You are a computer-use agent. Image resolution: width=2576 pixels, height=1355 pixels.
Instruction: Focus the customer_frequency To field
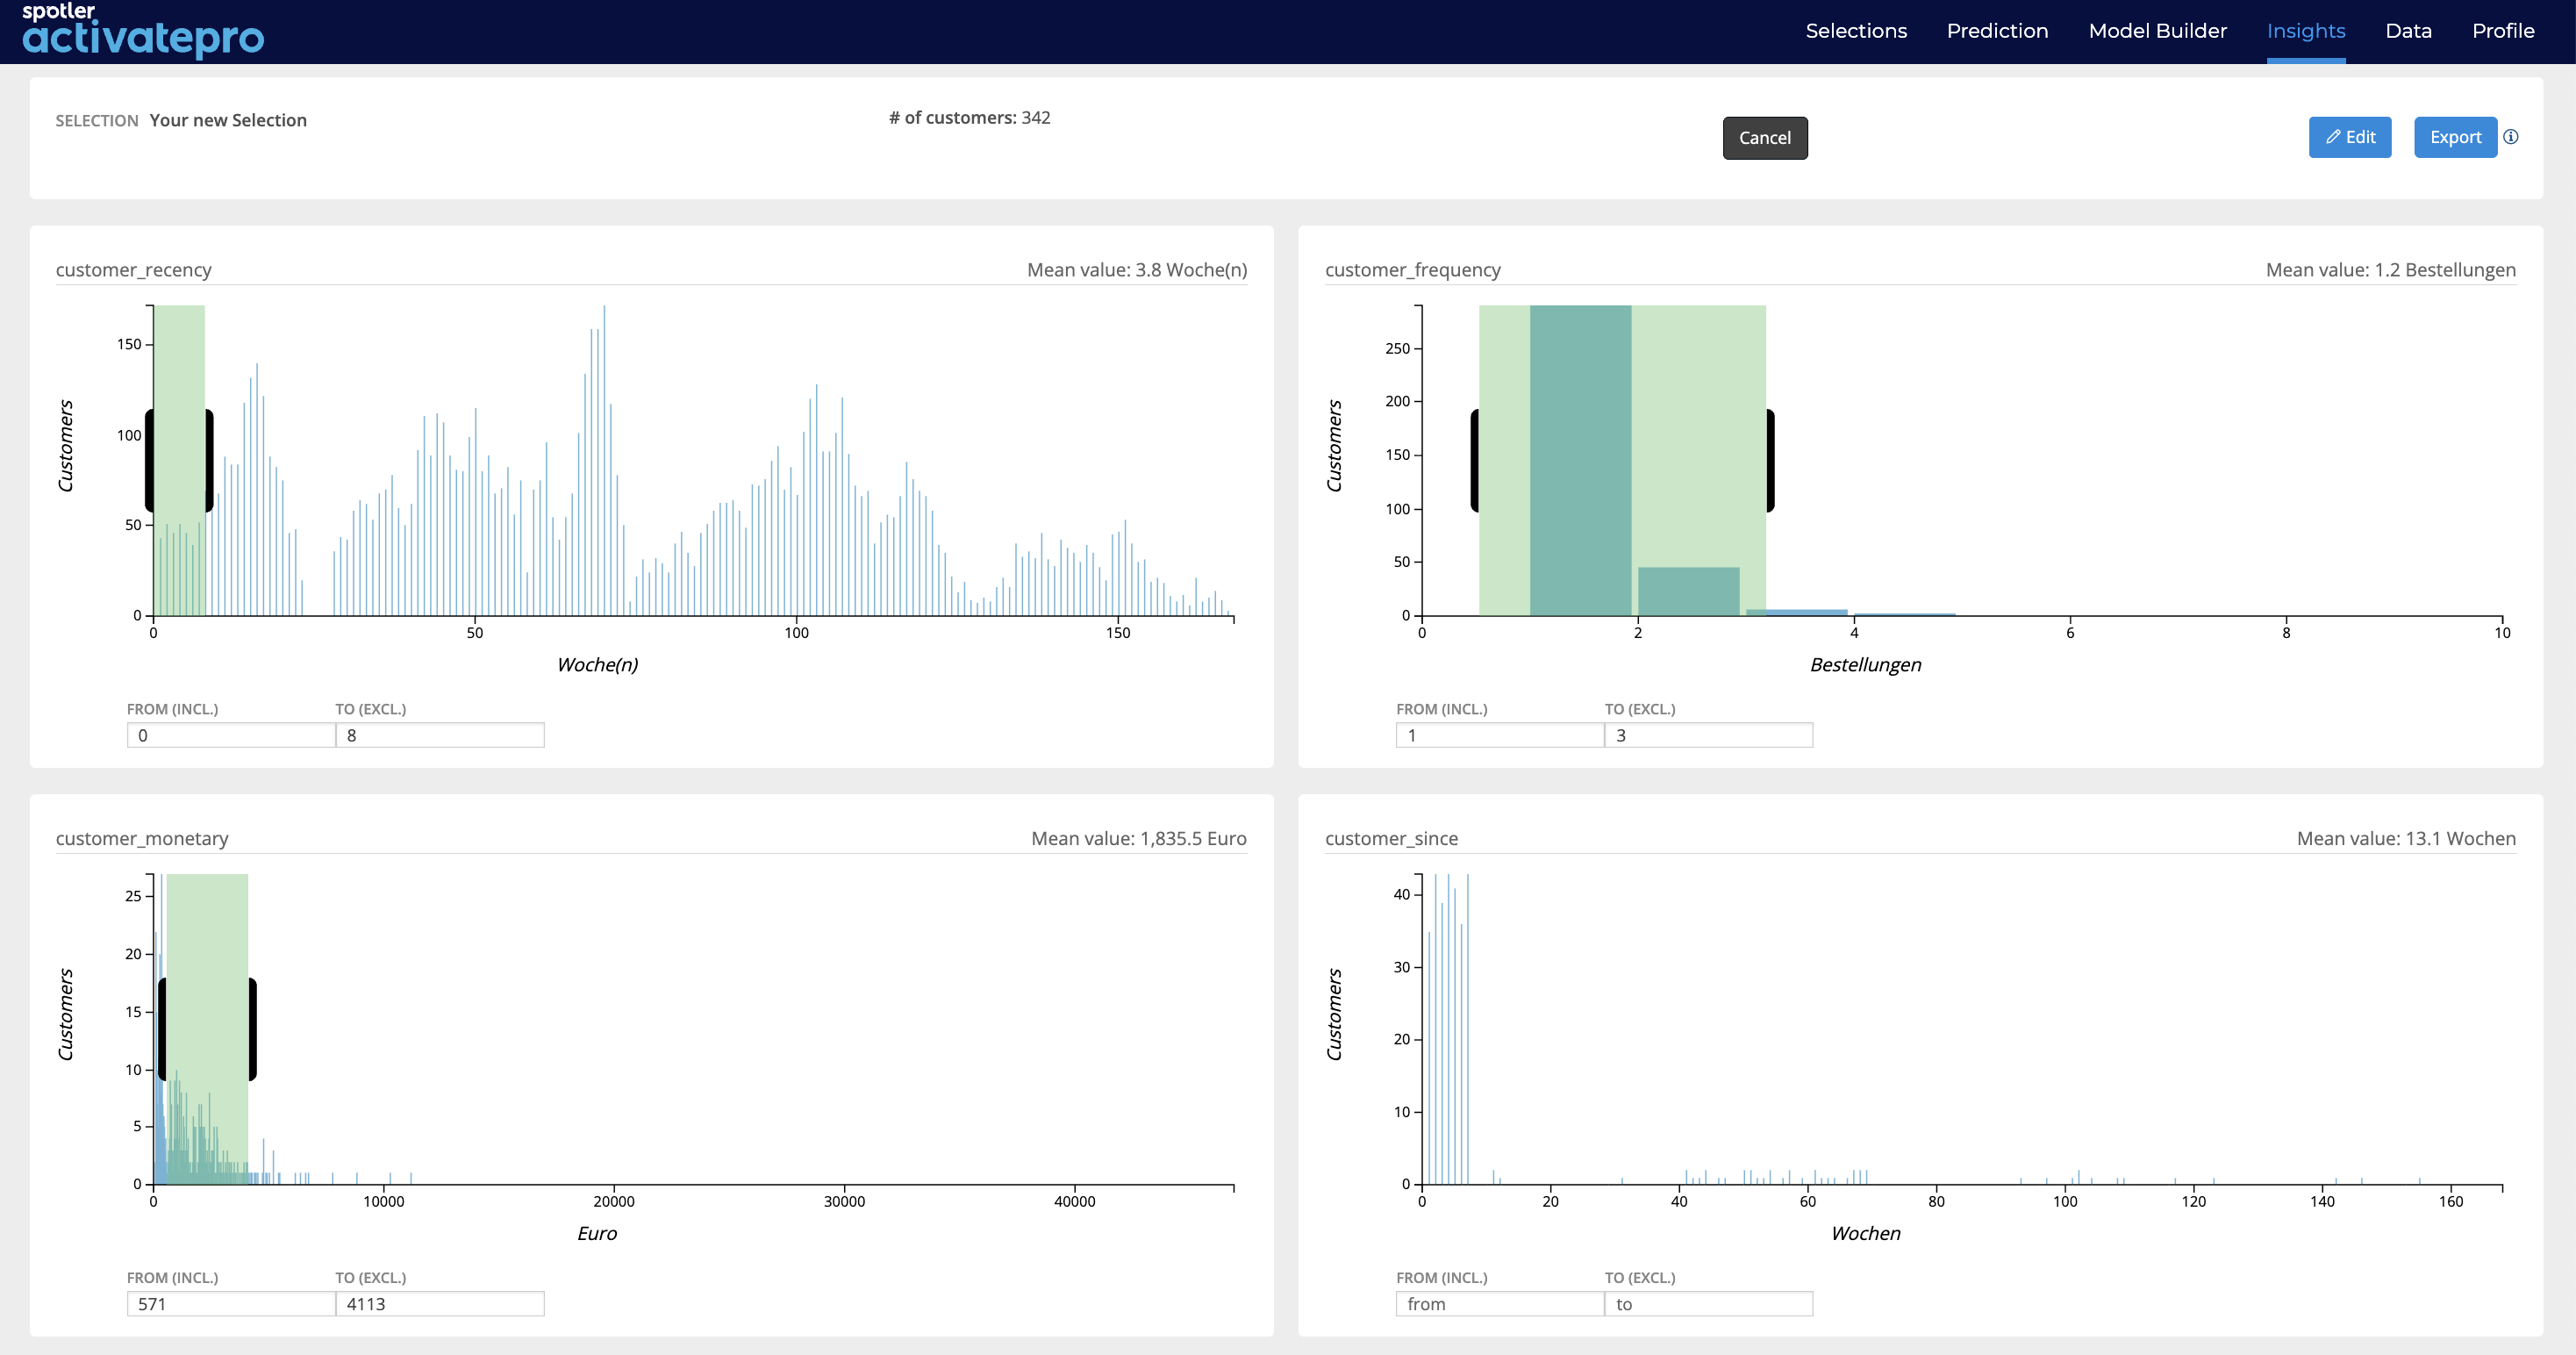(x=1709, y=735)
